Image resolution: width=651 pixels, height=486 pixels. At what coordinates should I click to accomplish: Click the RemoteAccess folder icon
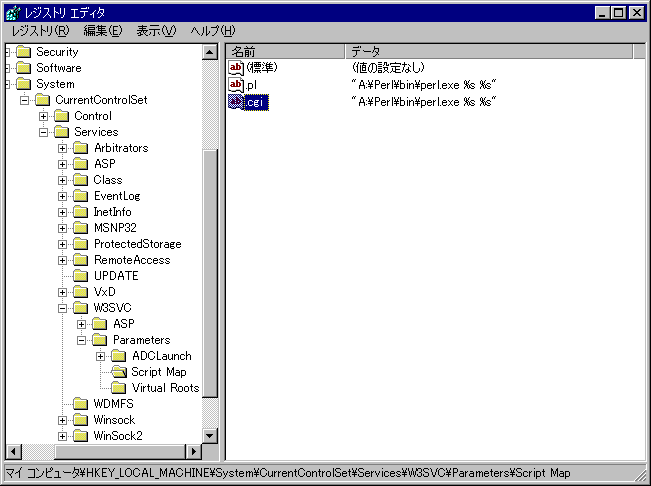pyautogui.click(x=81, y=260)
